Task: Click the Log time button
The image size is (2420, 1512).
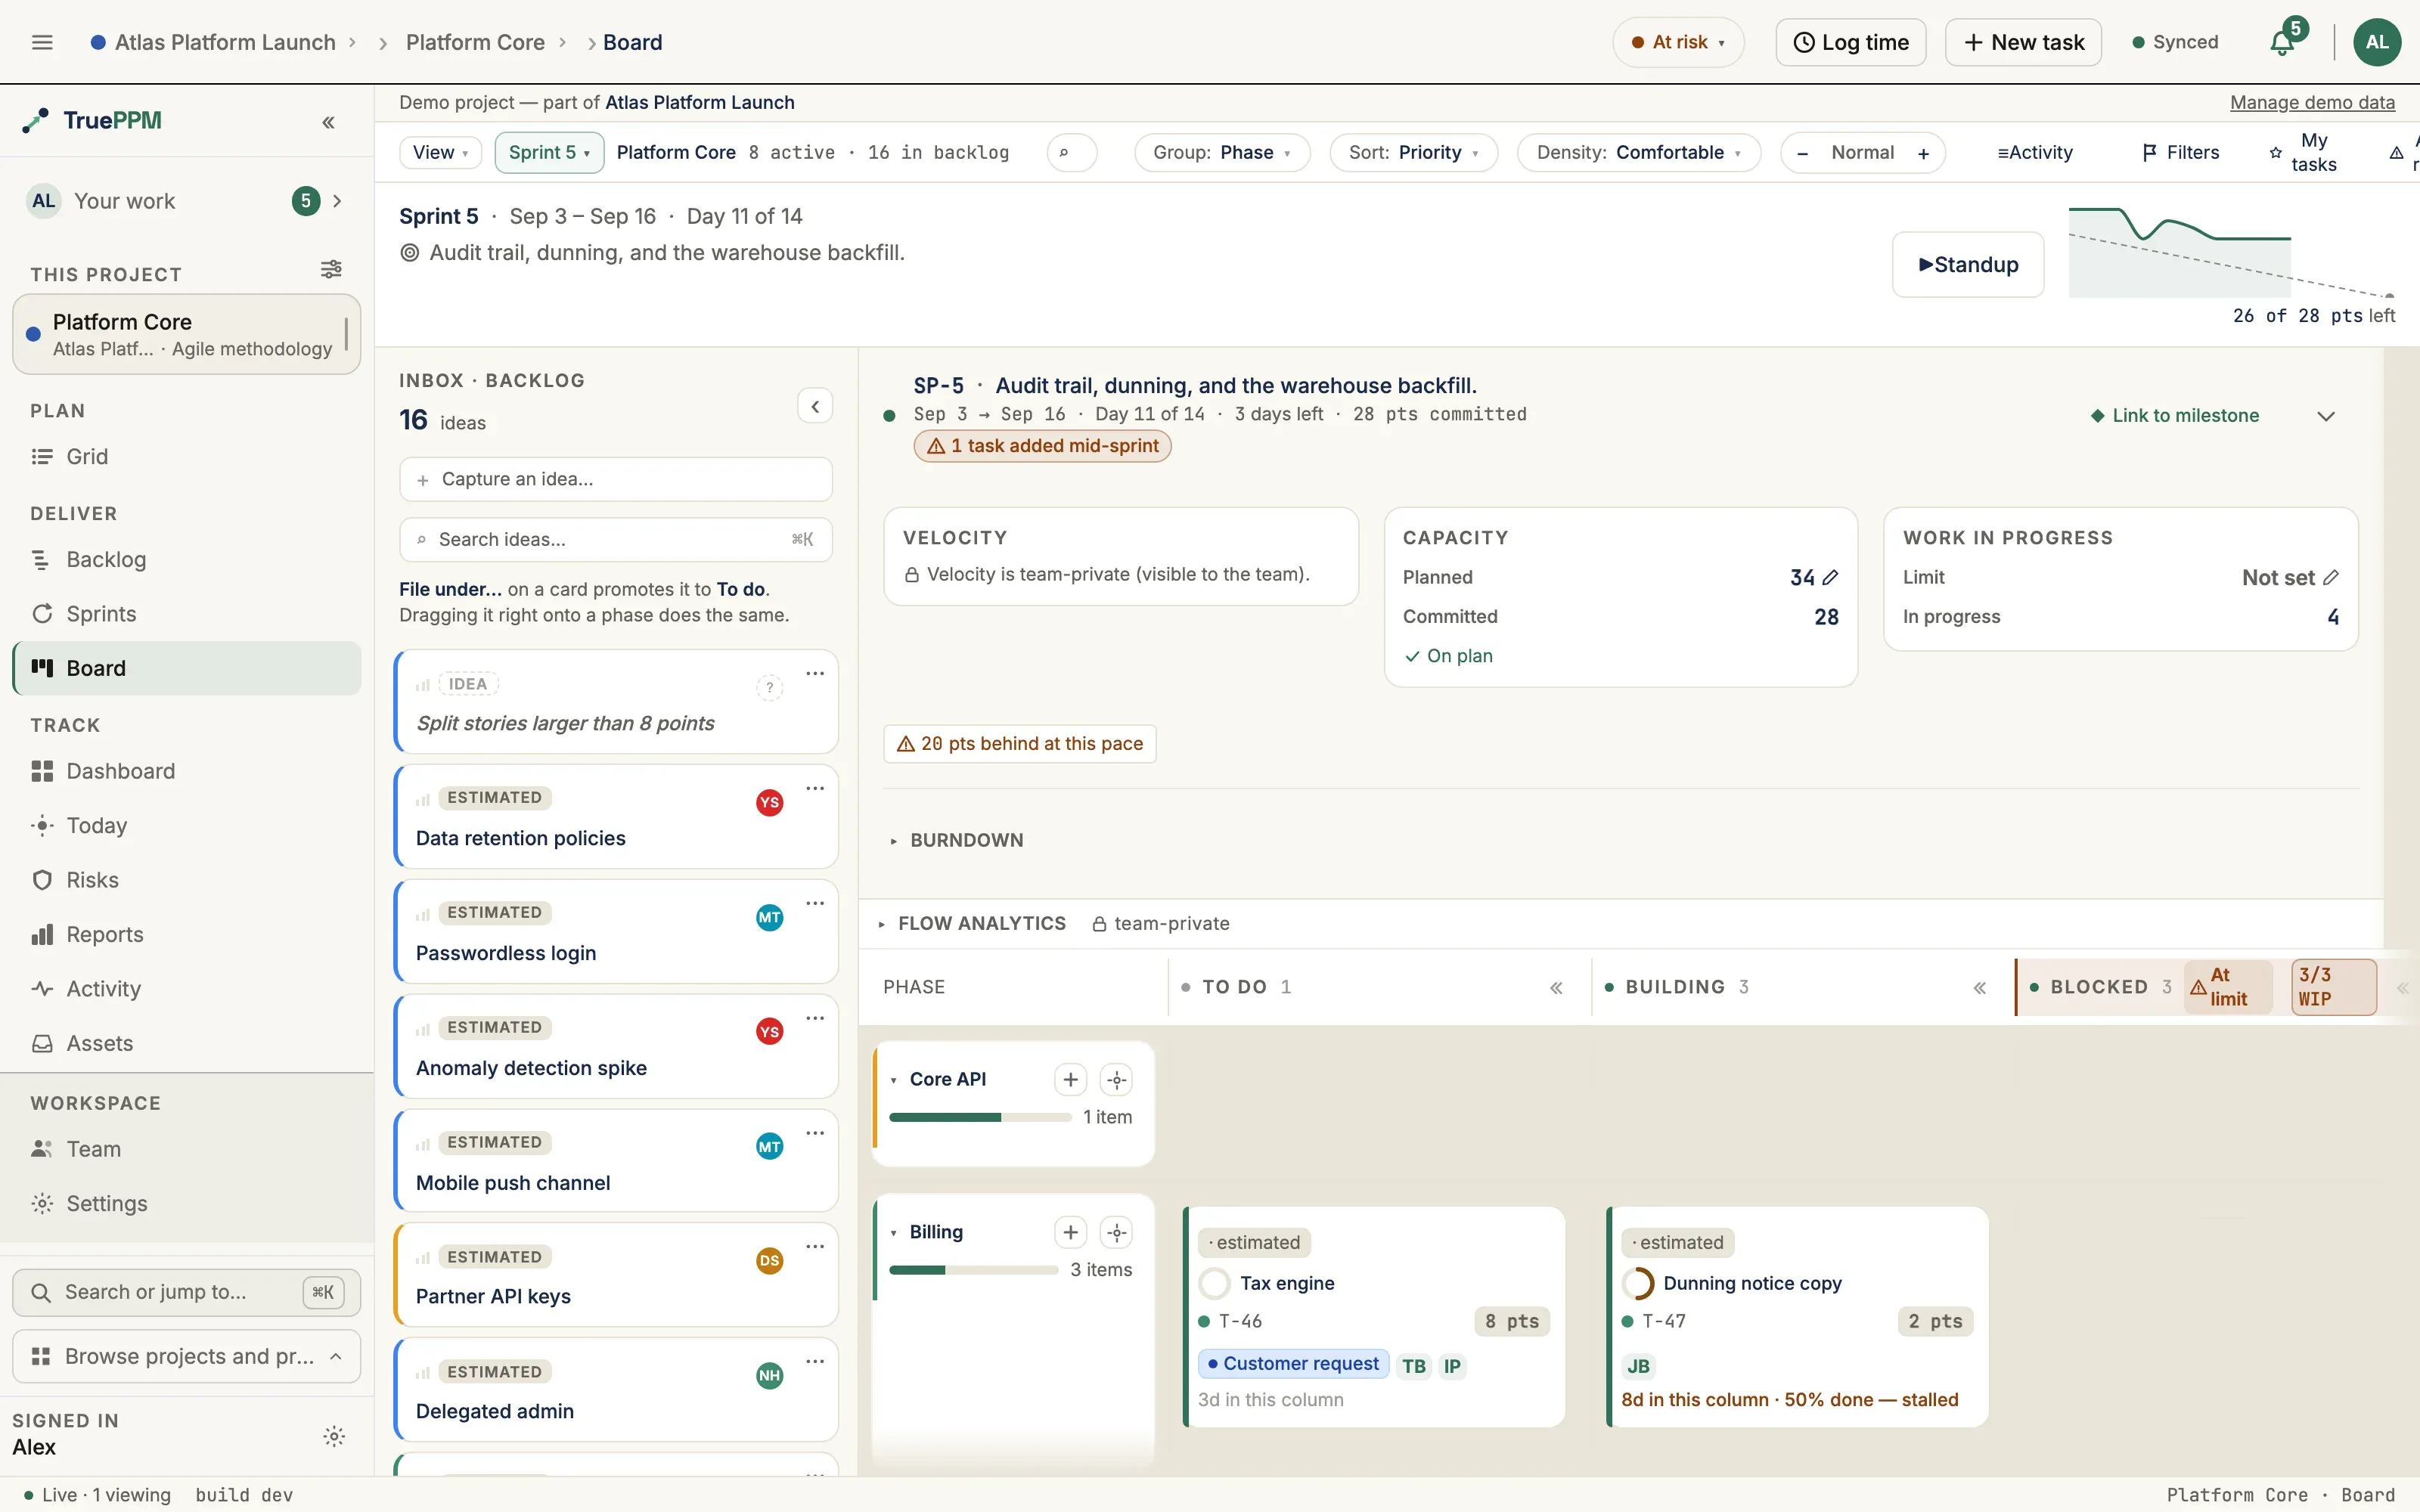Action: tap(1851, 42)
